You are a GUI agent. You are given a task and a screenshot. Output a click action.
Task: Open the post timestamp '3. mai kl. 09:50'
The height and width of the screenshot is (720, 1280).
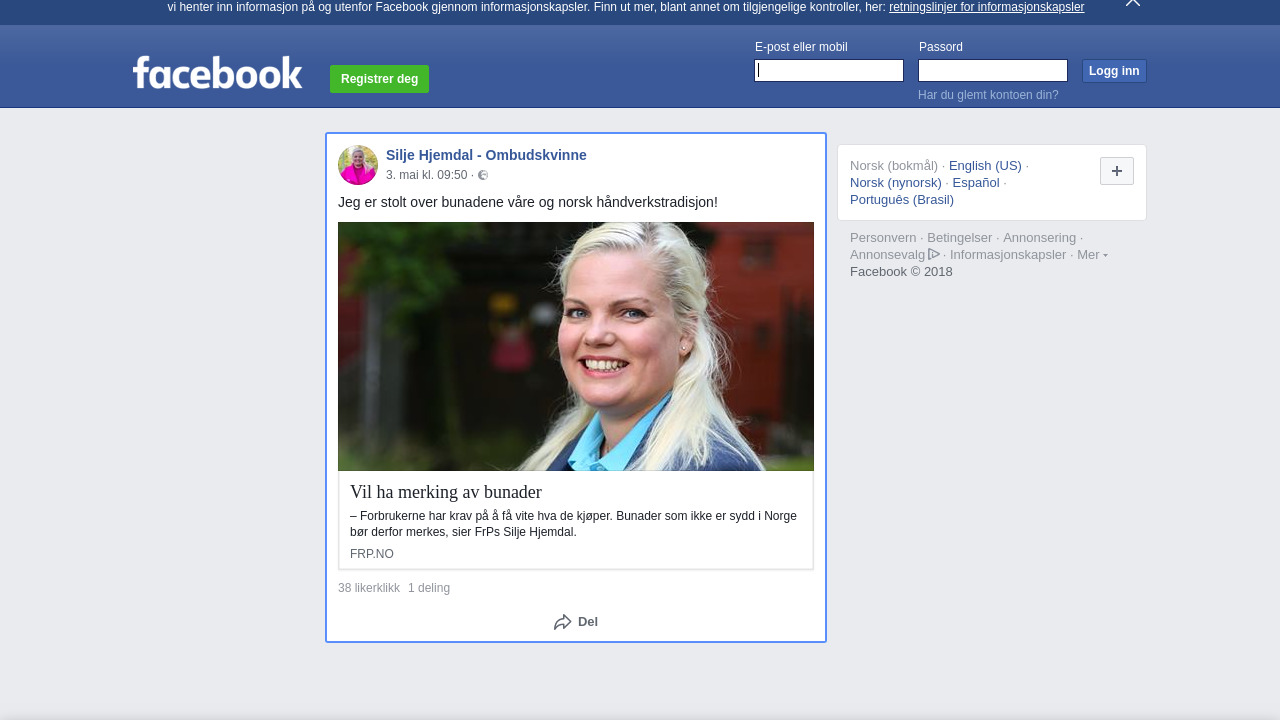(x=427, y=175)
